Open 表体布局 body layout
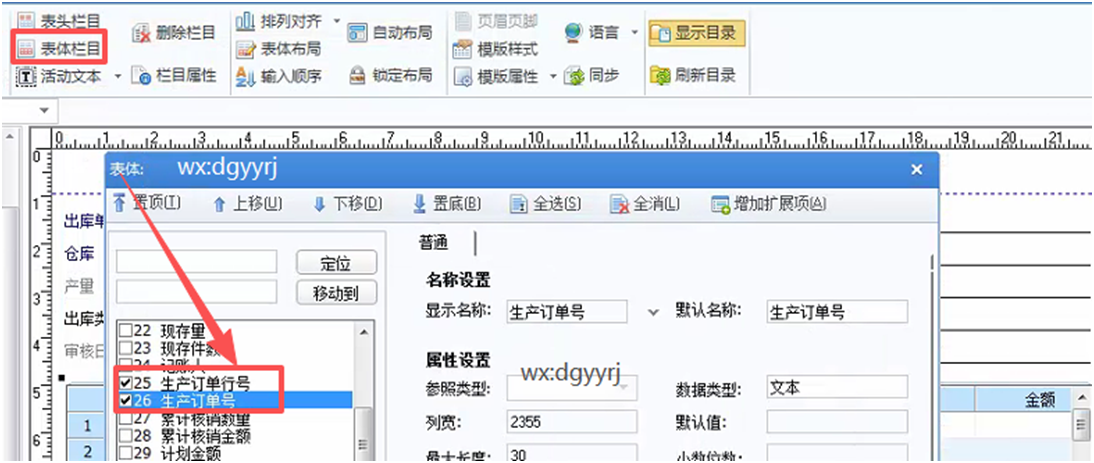The height and width of the screenshot is (463, 1094). [279, 48]
